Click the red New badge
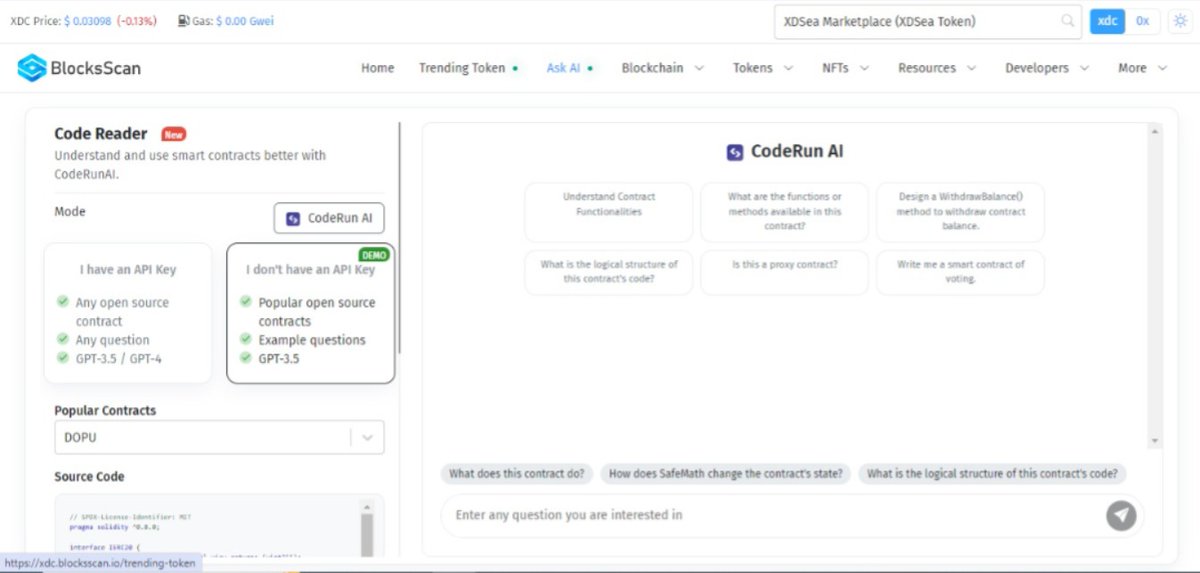1200x573 pixels. (173, 134)
